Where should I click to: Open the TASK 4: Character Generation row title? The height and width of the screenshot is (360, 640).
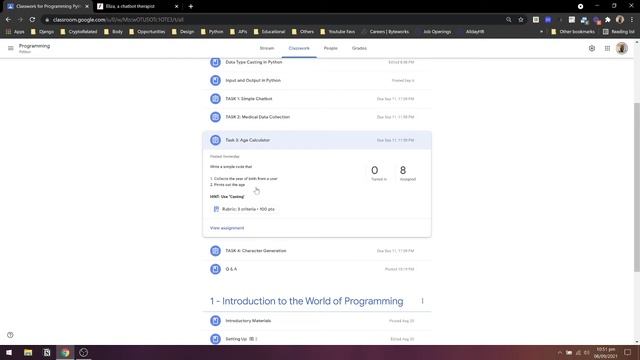(x=256, y=251)
